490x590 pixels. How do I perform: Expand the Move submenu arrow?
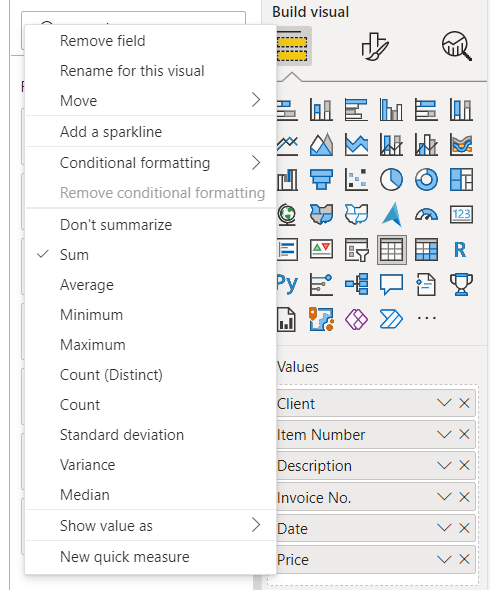[x=256, y=100]
